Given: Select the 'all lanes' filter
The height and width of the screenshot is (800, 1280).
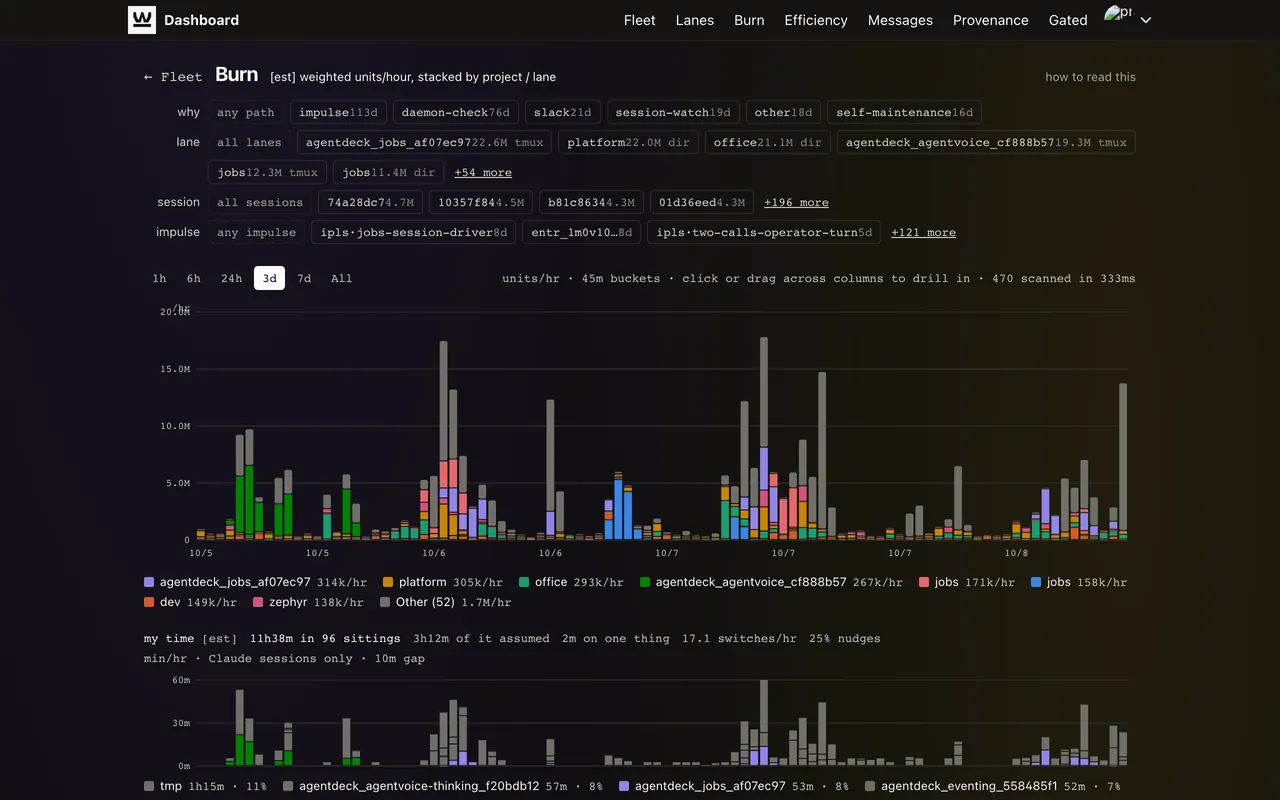Looking at the screenshot, I should pyautogui.click(x=249, y=142).
